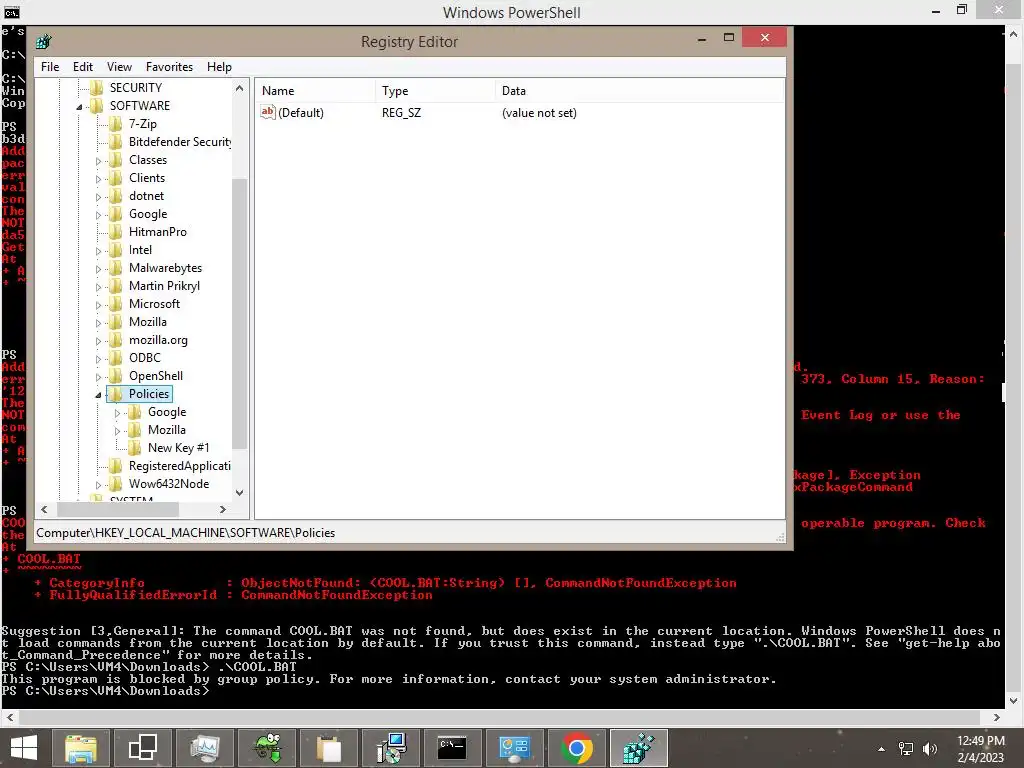Expand the Microsoft key
This screenshot has width=1024, height=768.
coord(98,305)
